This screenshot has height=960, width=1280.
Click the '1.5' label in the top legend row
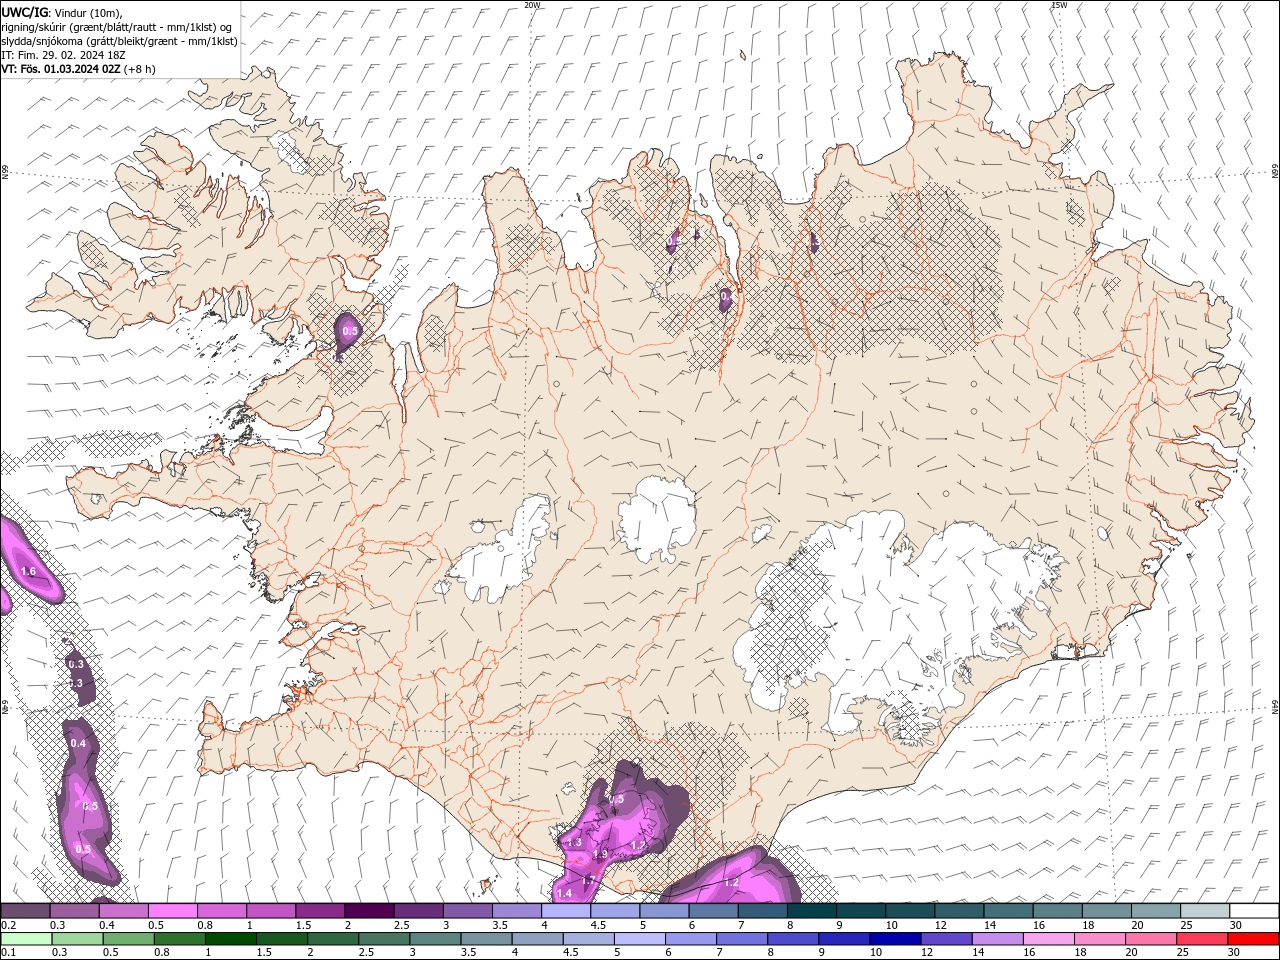coord(303,926)
